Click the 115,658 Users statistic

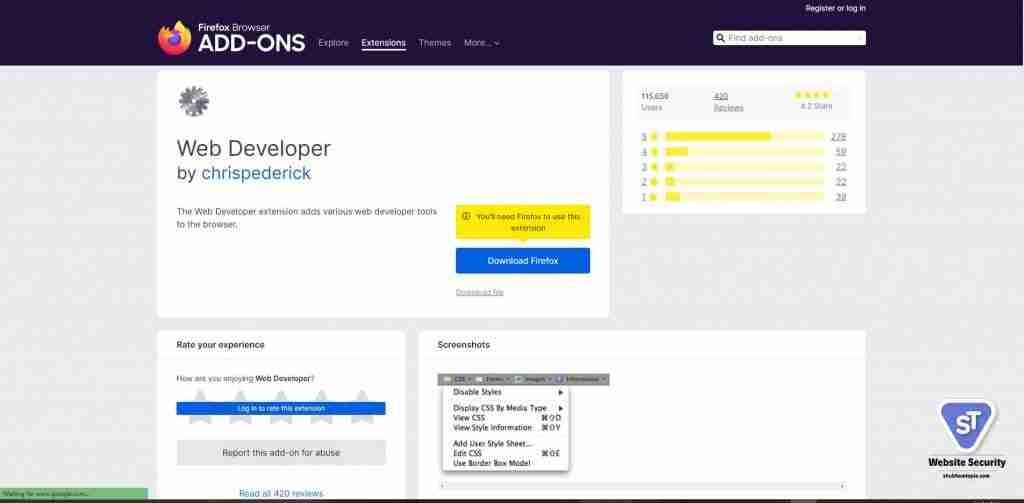pos(654,102)
